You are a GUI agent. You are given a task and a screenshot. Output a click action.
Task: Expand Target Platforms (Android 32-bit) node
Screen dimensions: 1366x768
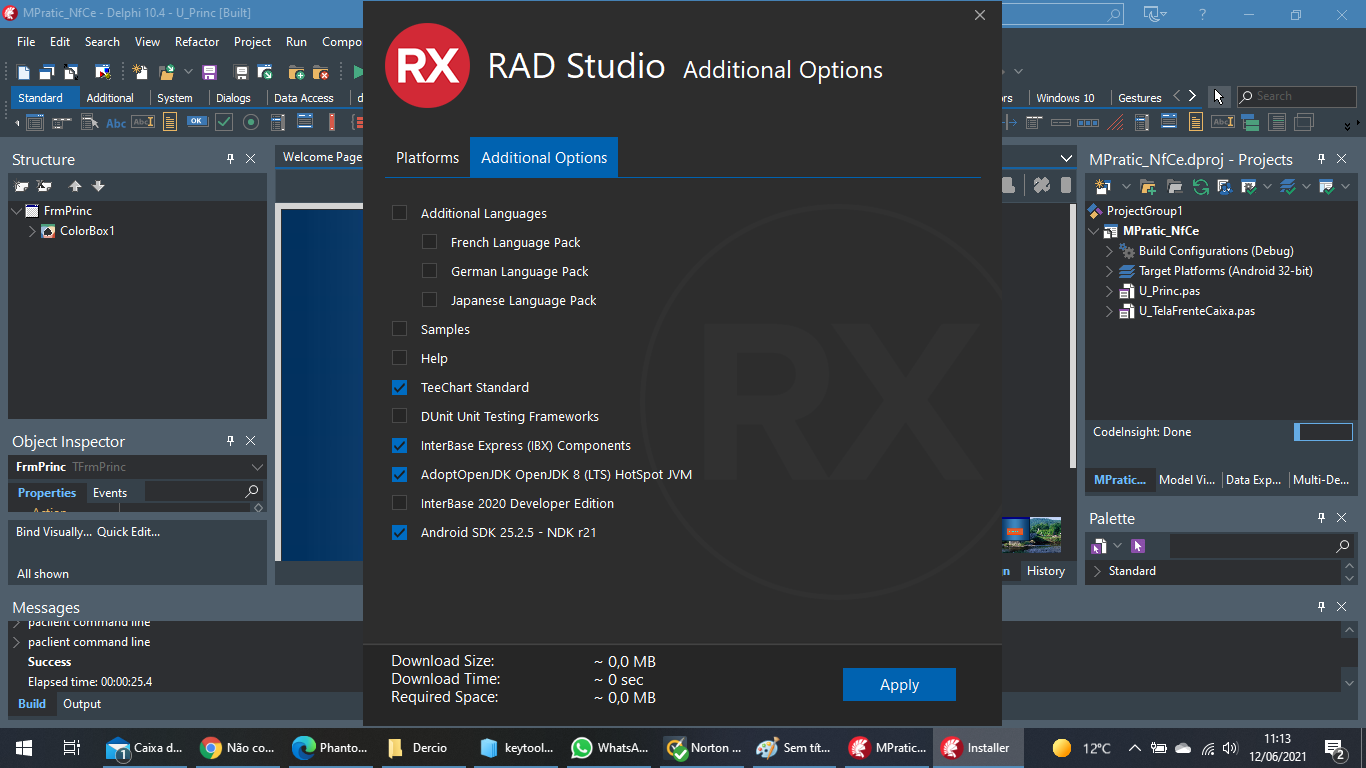pyautogui.click(x=1109, y=271)
